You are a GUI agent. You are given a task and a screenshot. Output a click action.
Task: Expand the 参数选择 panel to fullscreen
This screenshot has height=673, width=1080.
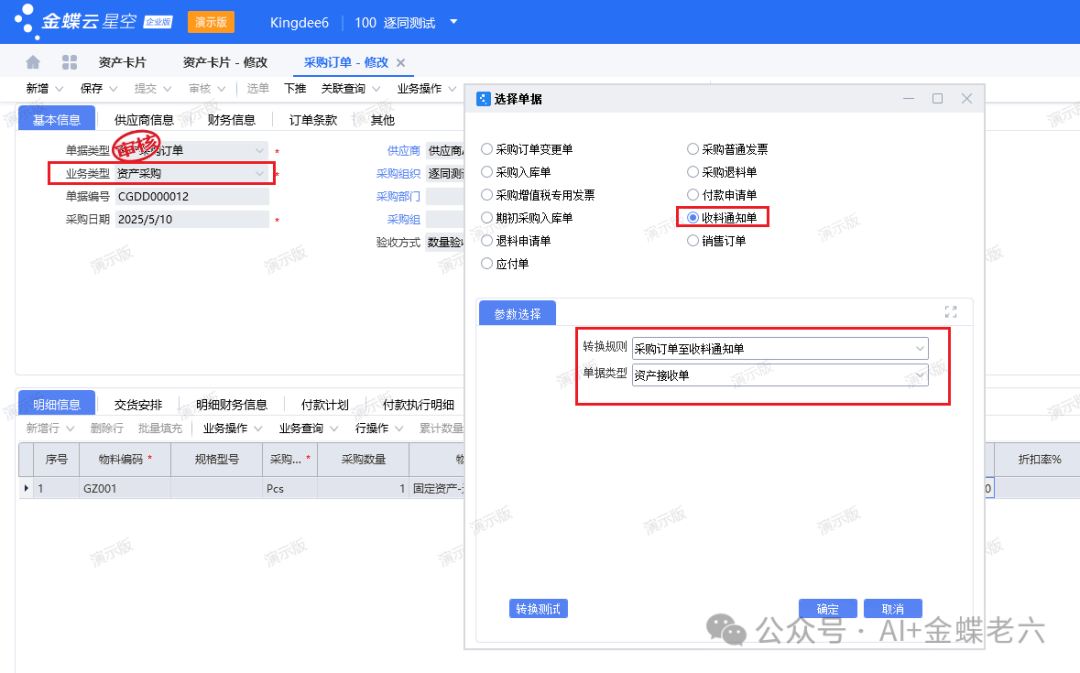(951, 312)
